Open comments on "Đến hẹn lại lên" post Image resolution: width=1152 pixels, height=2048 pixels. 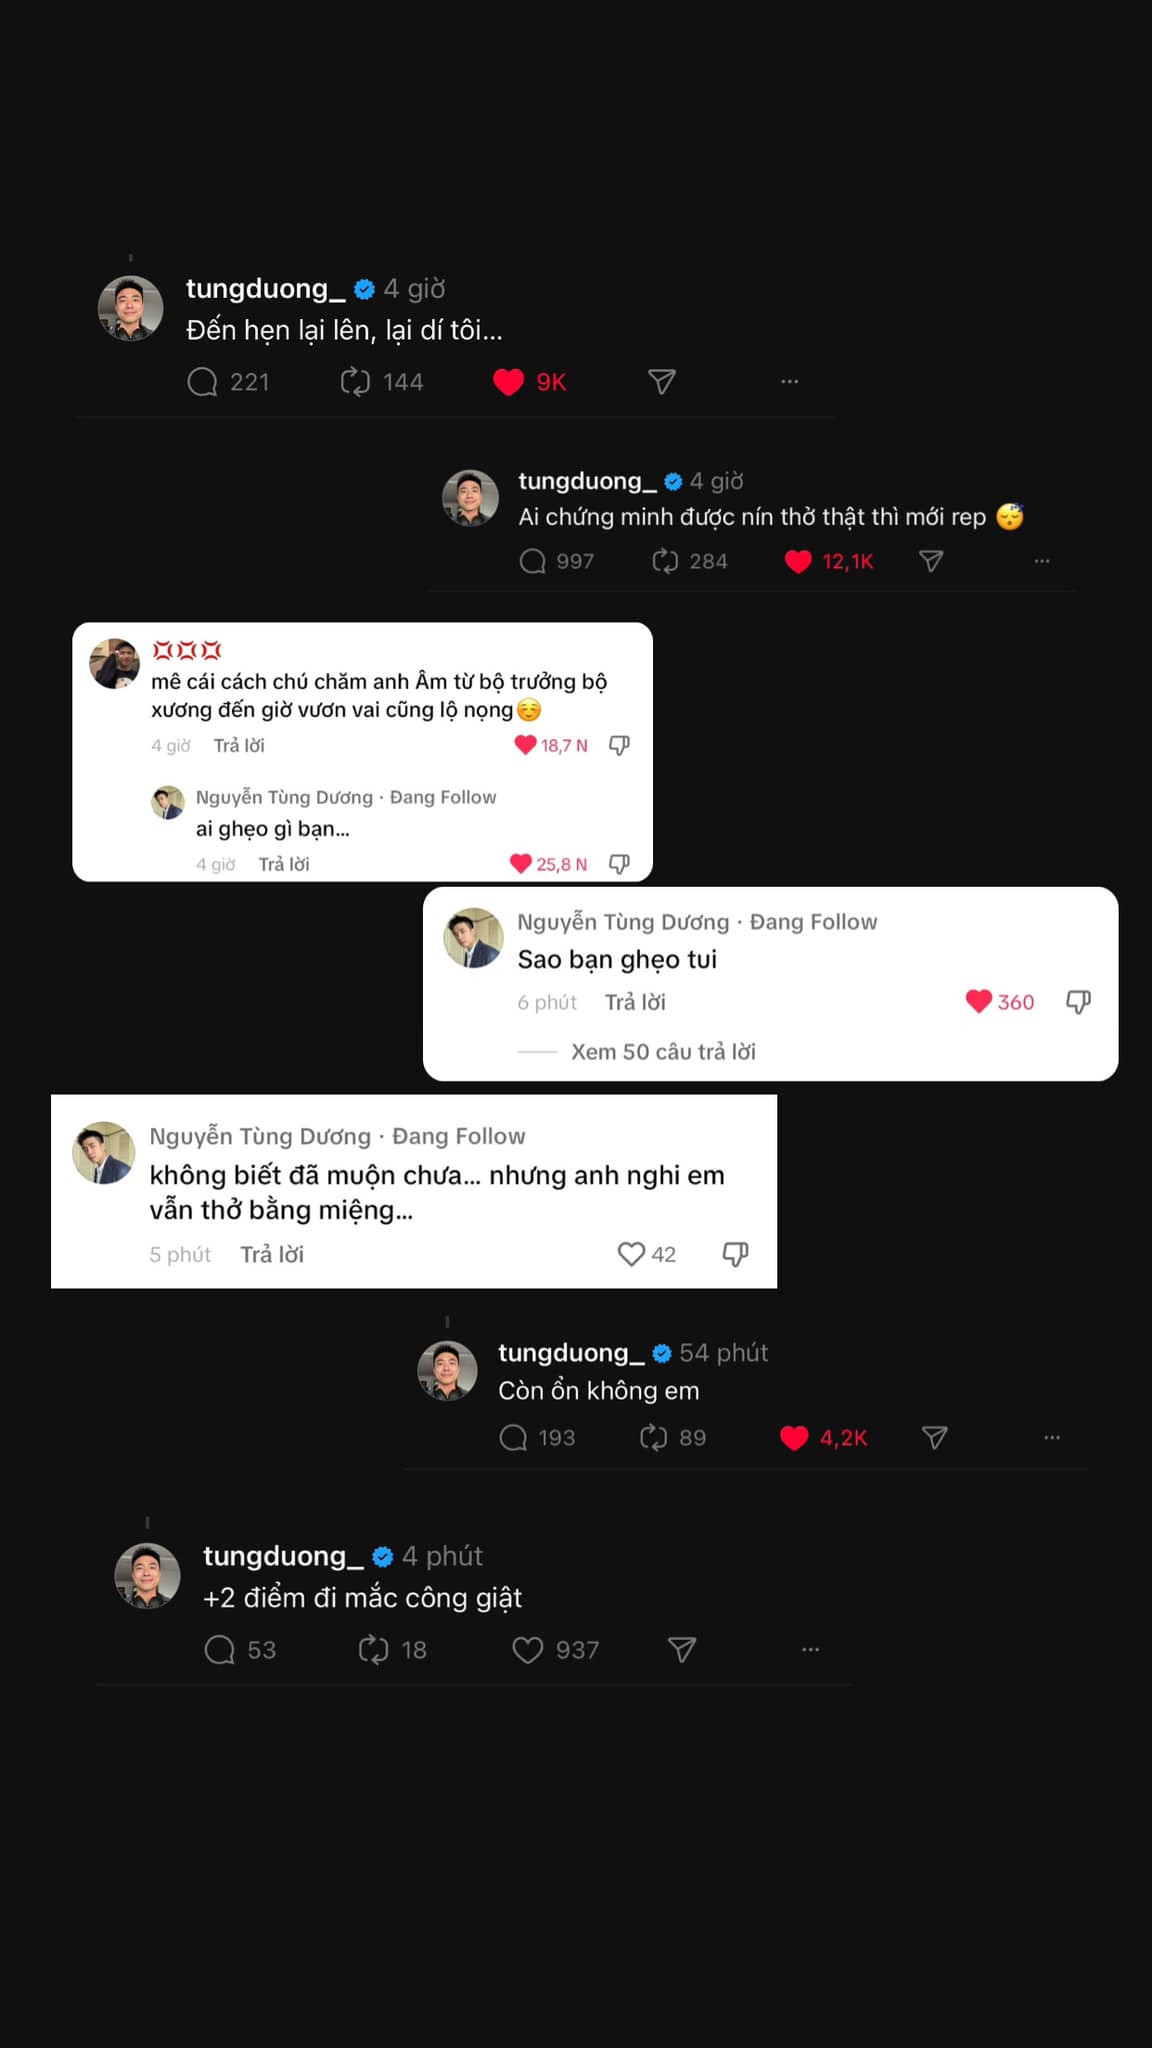click(x=203, y=382)
